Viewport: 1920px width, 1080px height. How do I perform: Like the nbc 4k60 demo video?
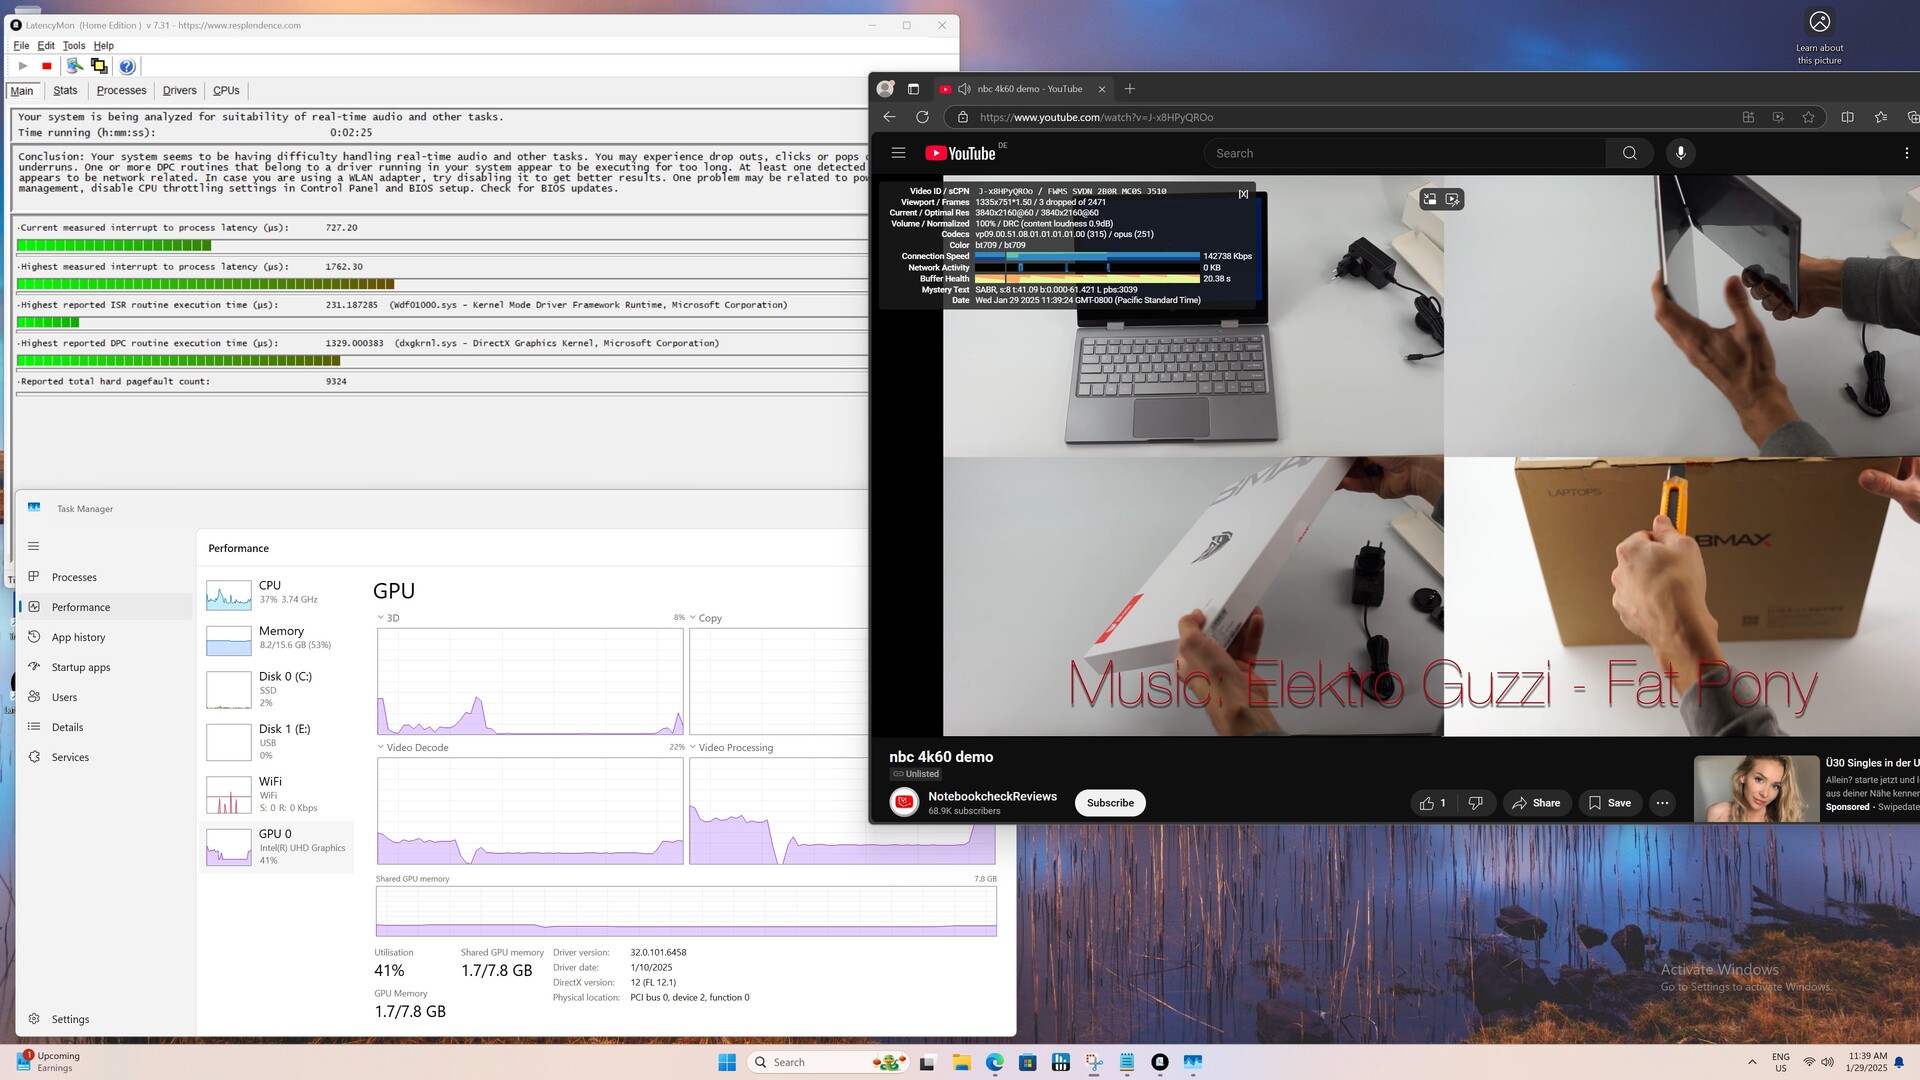pyautogui.click(x=1432, y=803)
